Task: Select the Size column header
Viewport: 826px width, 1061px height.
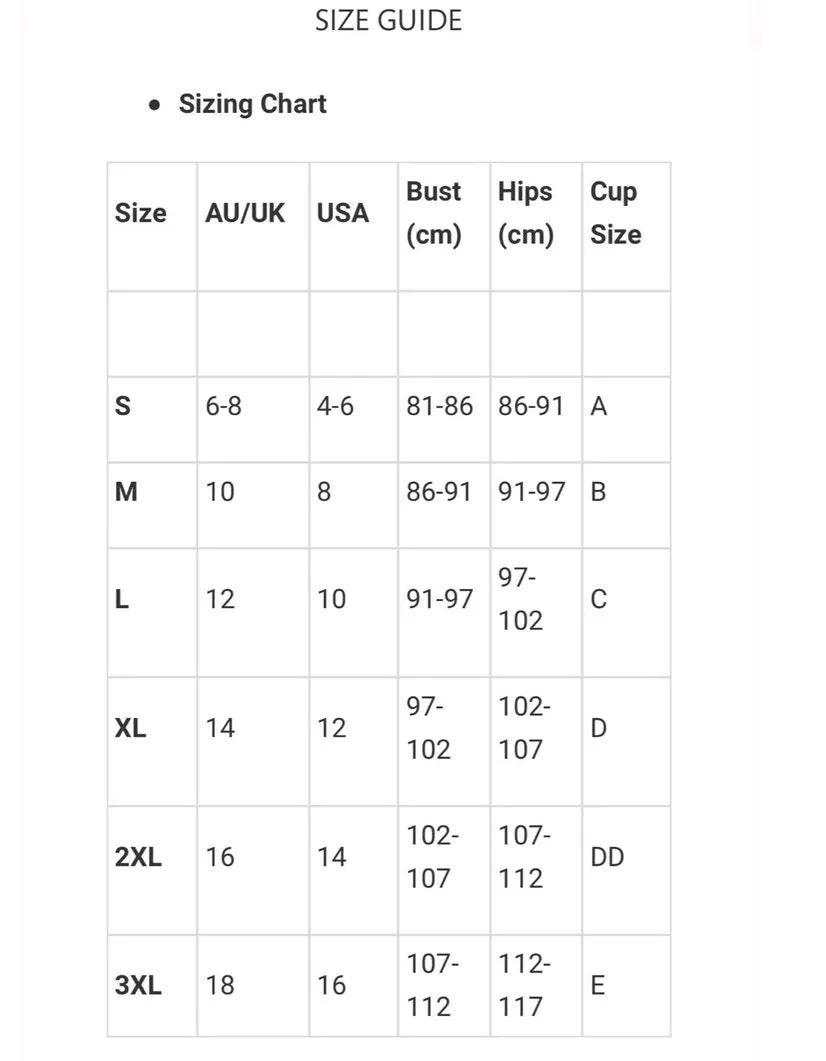Action: 141,213
